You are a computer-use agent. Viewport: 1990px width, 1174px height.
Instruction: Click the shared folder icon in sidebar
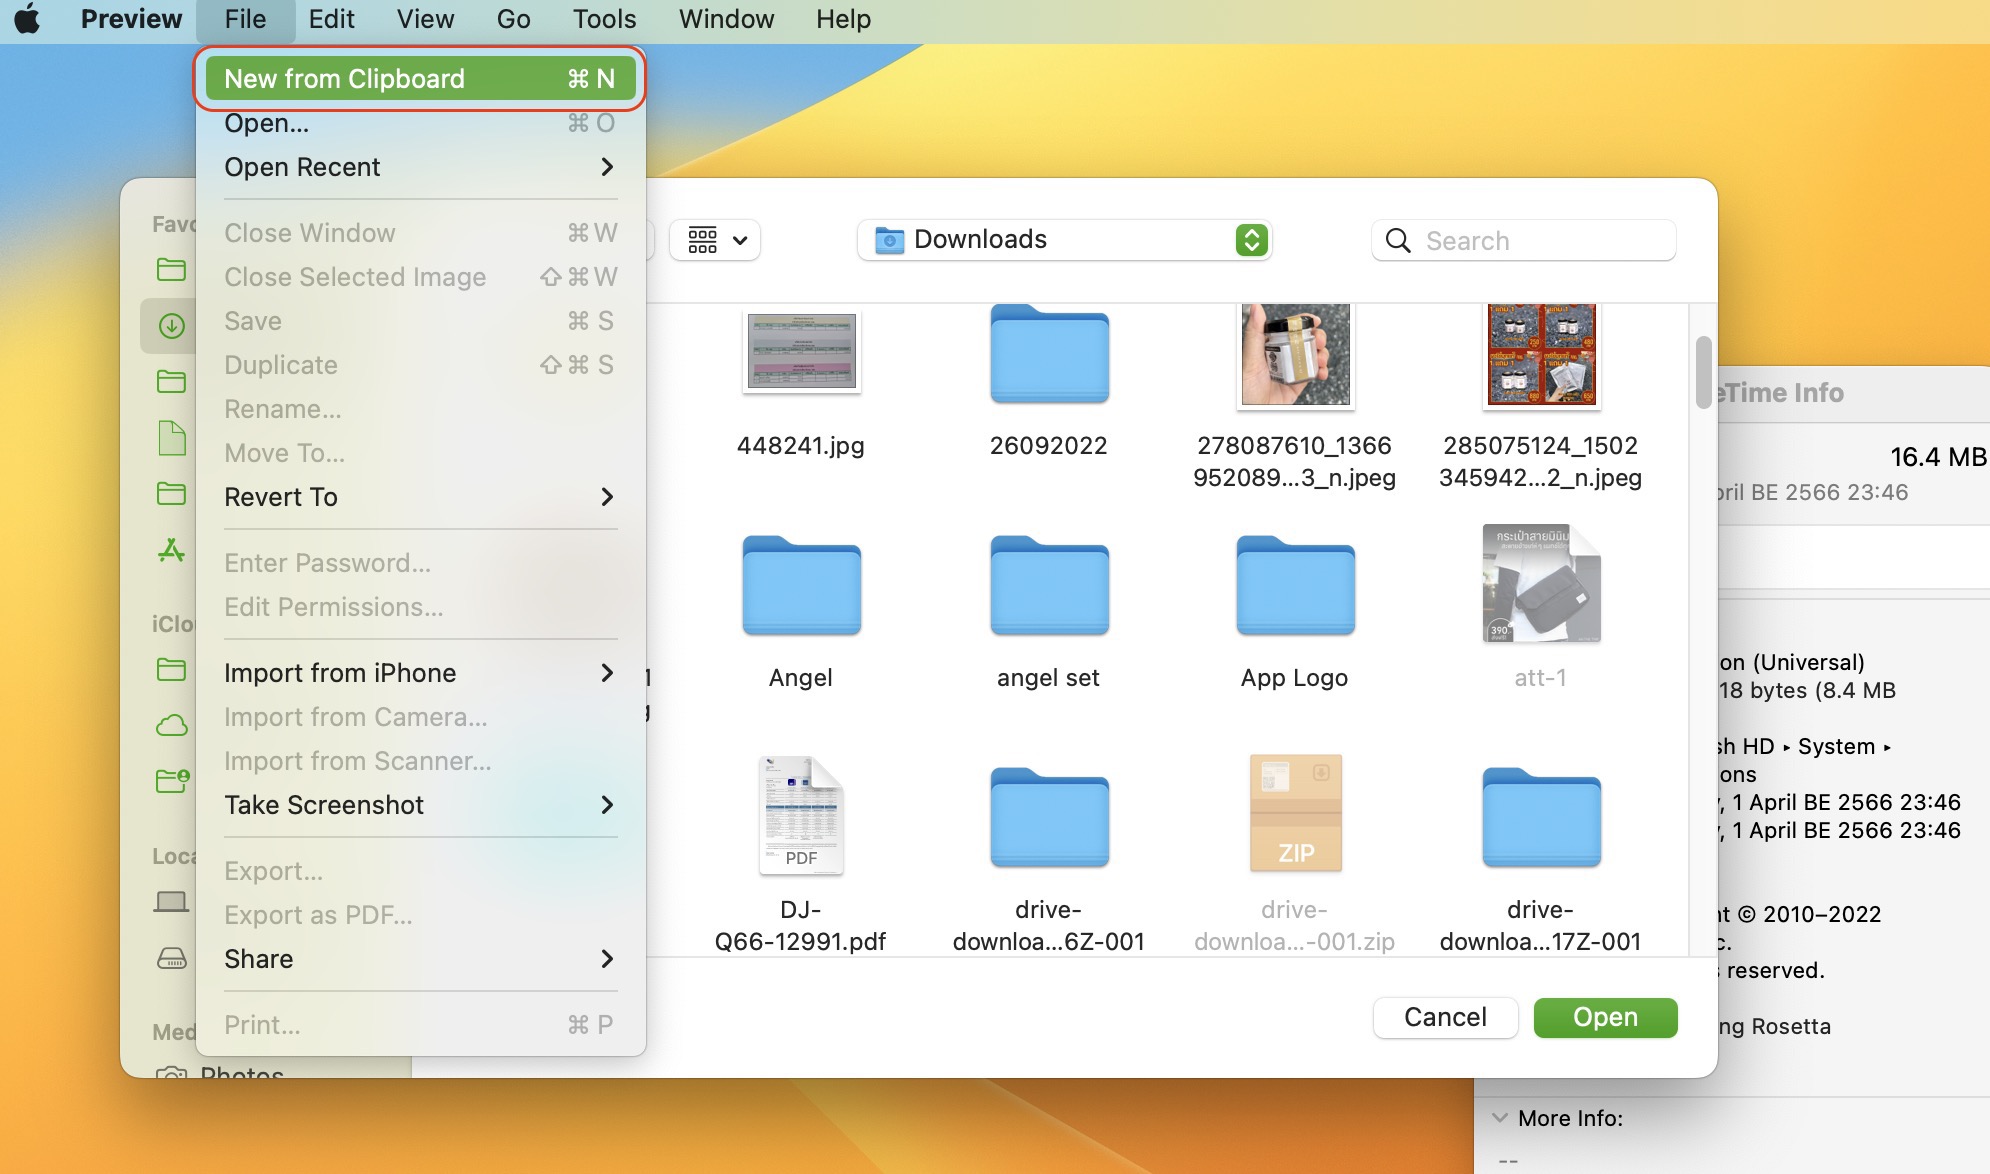pyautogui.click(x=171, y=780)
